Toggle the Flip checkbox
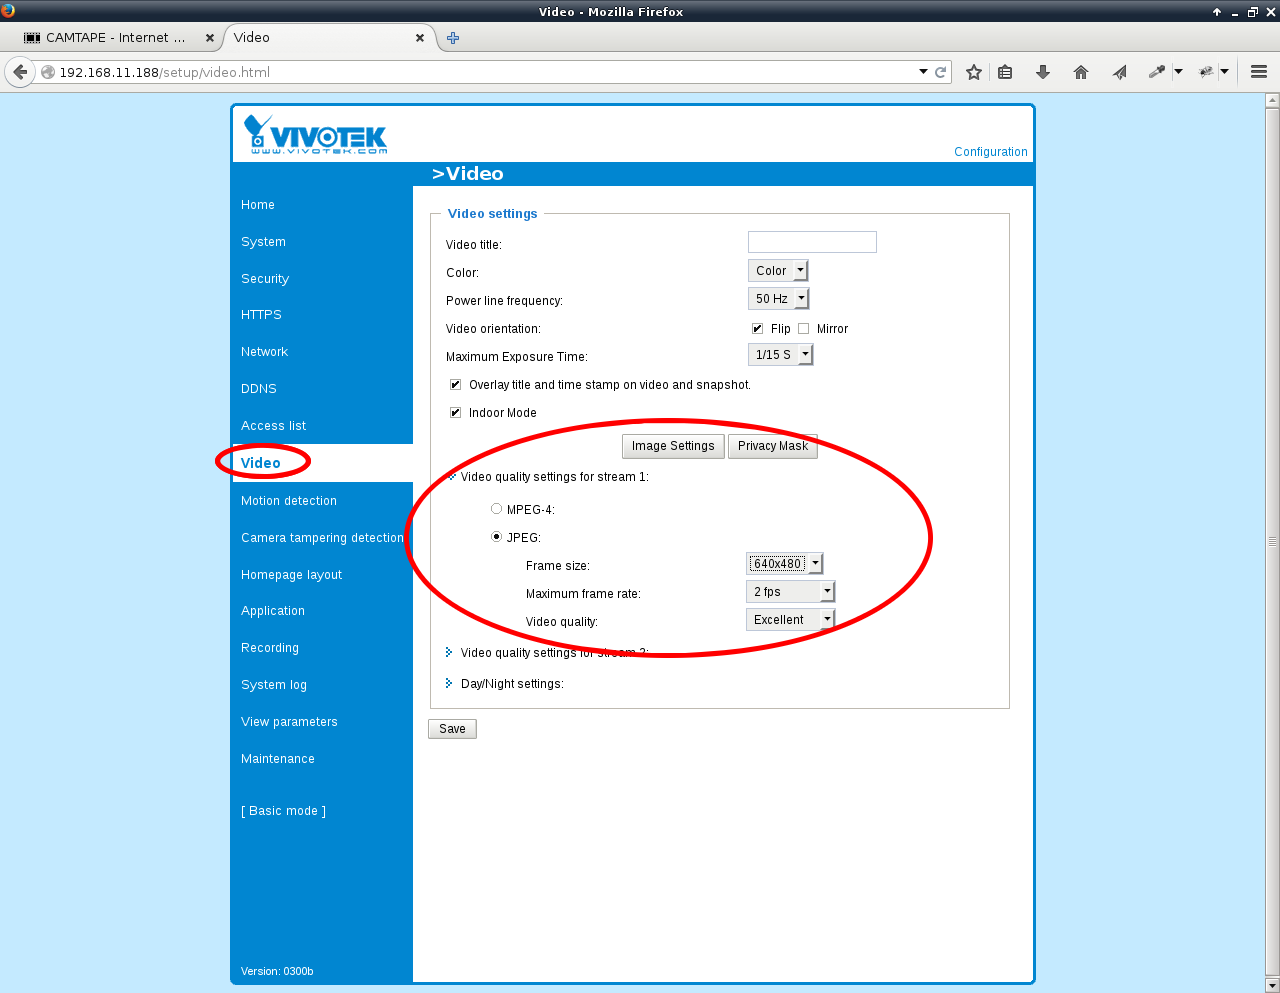The image size is (1280, 993). 757,329
